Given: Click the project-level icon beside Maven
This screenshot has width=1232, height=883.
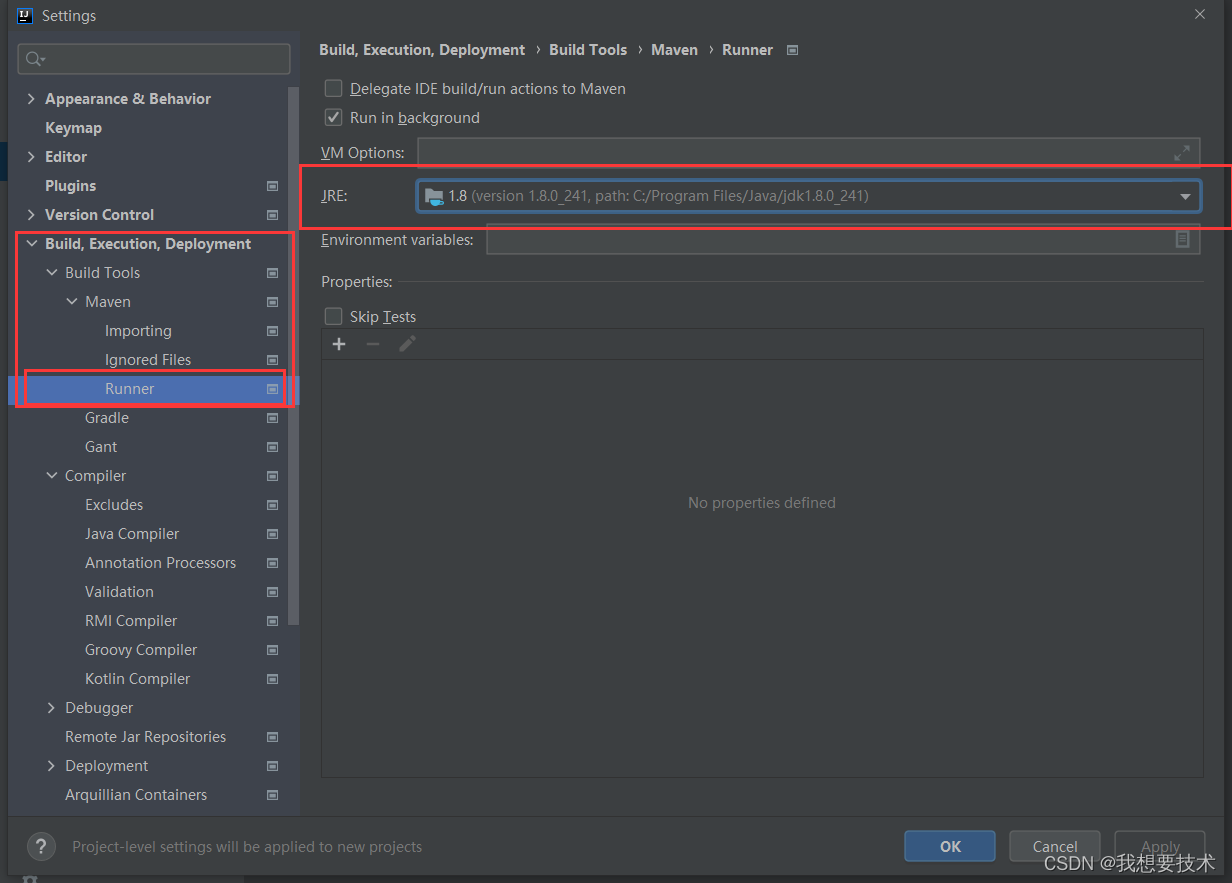Looking at the screenshot, I should [272, 302].
